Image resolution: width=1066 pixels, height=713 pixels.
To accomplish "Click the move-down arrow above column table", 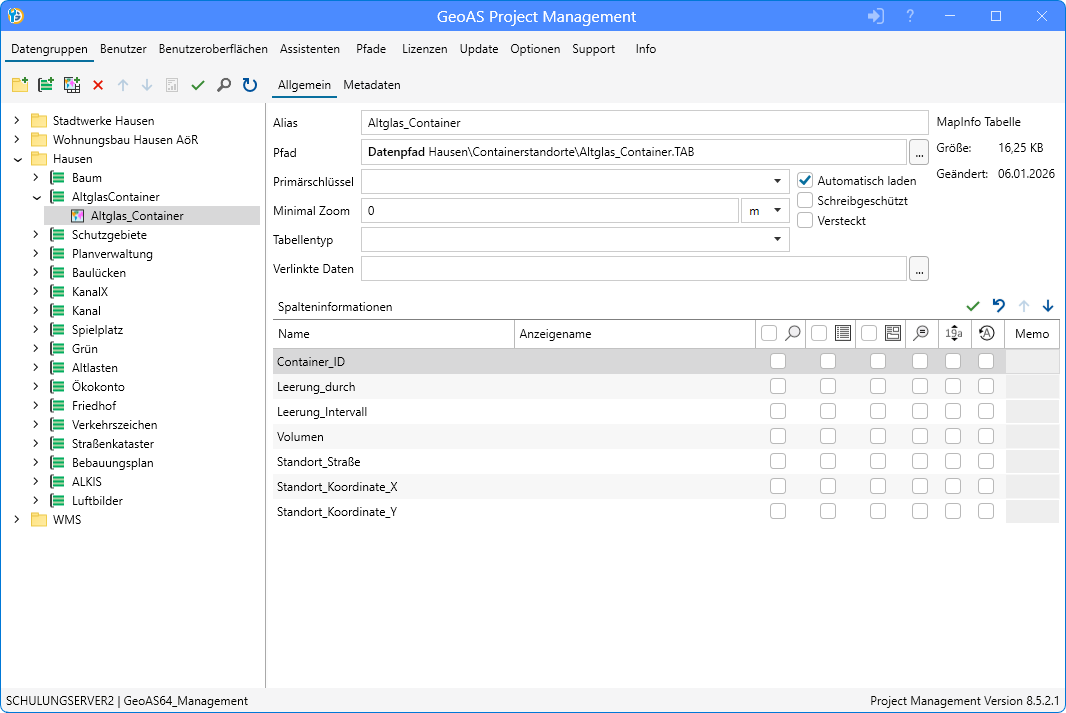I will (x=1048, y=306).
